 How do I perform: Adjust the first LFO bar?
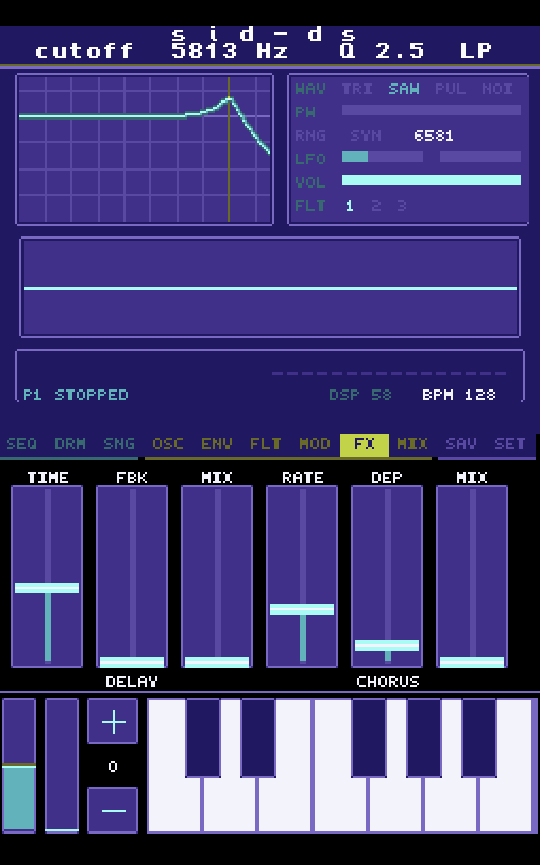pos(382,157)
